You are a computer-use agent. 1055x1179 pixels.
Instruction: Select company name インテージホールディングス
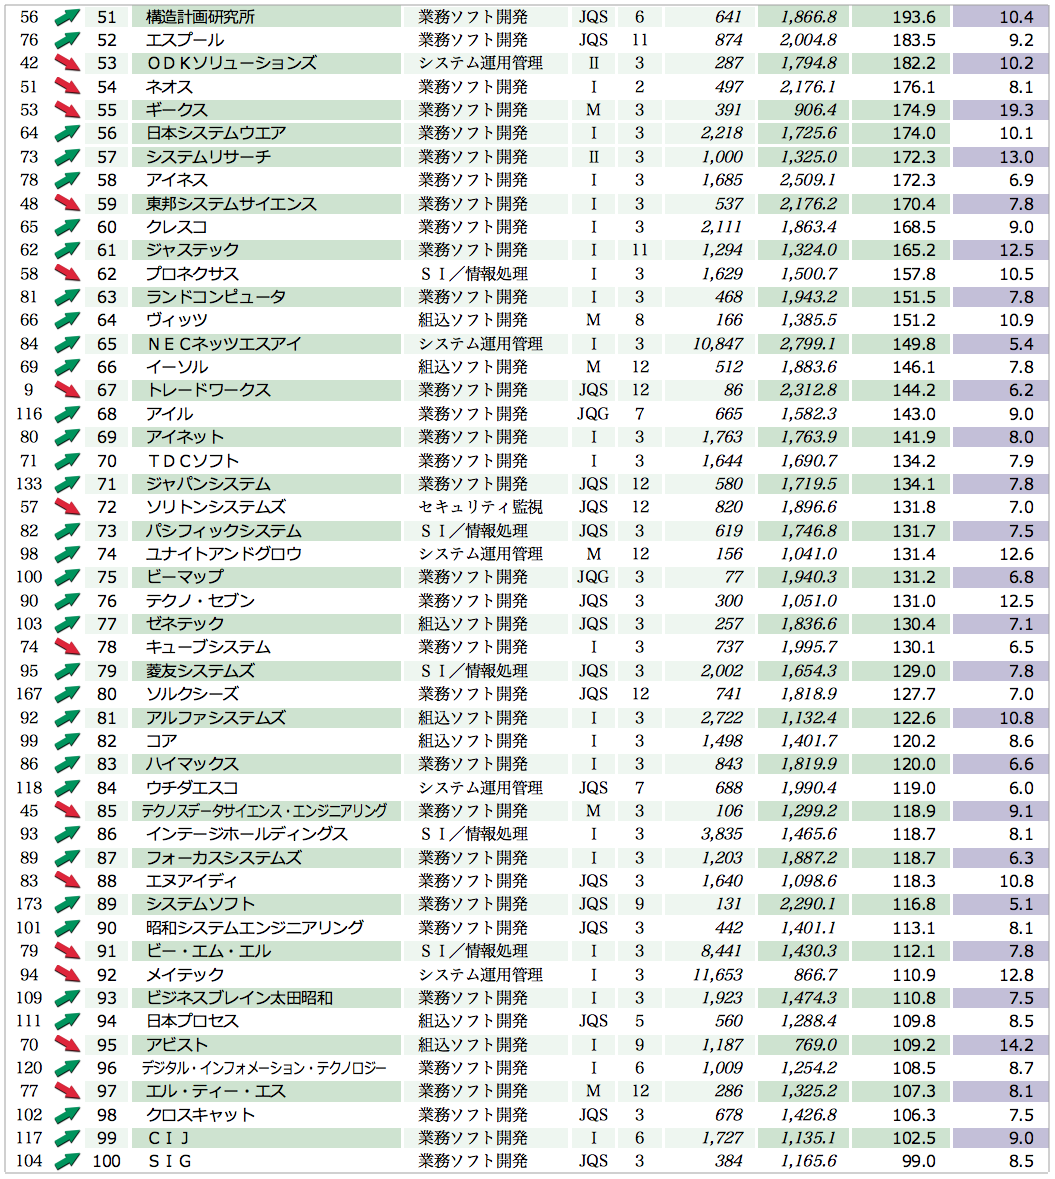247,834
